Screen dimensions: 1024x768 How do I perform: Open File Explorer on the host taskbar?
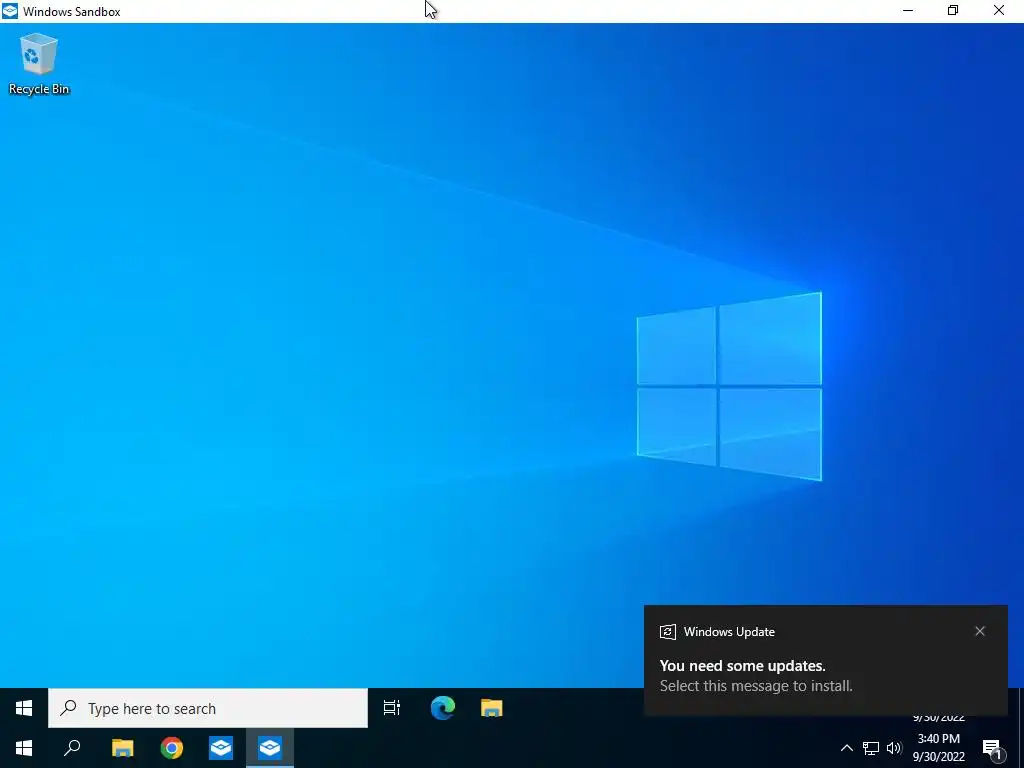click(x=122, y=748)
